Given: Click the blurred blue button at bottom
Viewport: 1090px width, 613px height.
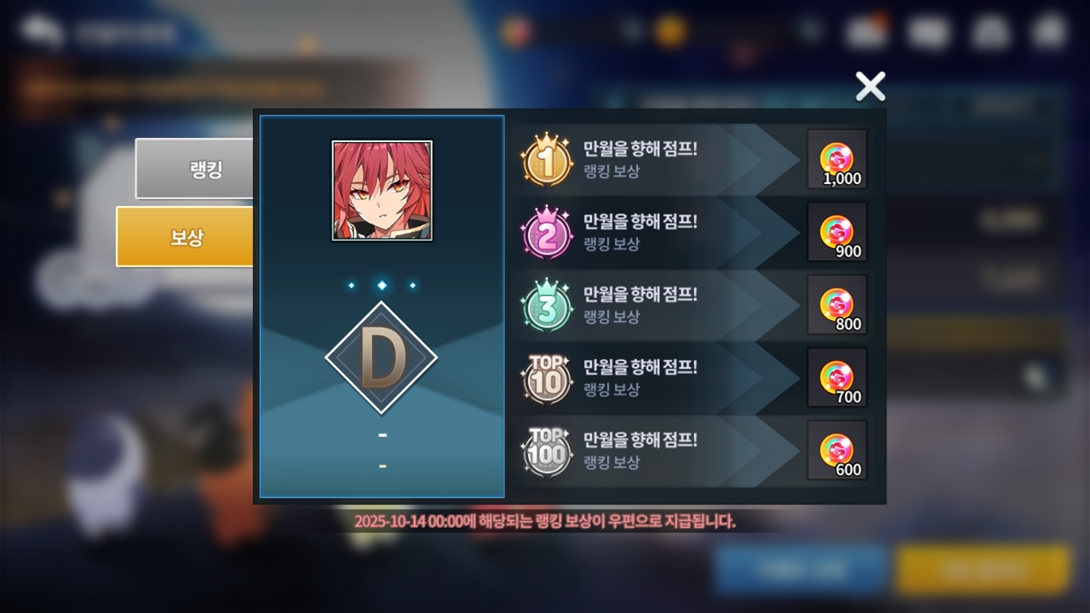Looking at the screenshot, I should coord(801,570).
